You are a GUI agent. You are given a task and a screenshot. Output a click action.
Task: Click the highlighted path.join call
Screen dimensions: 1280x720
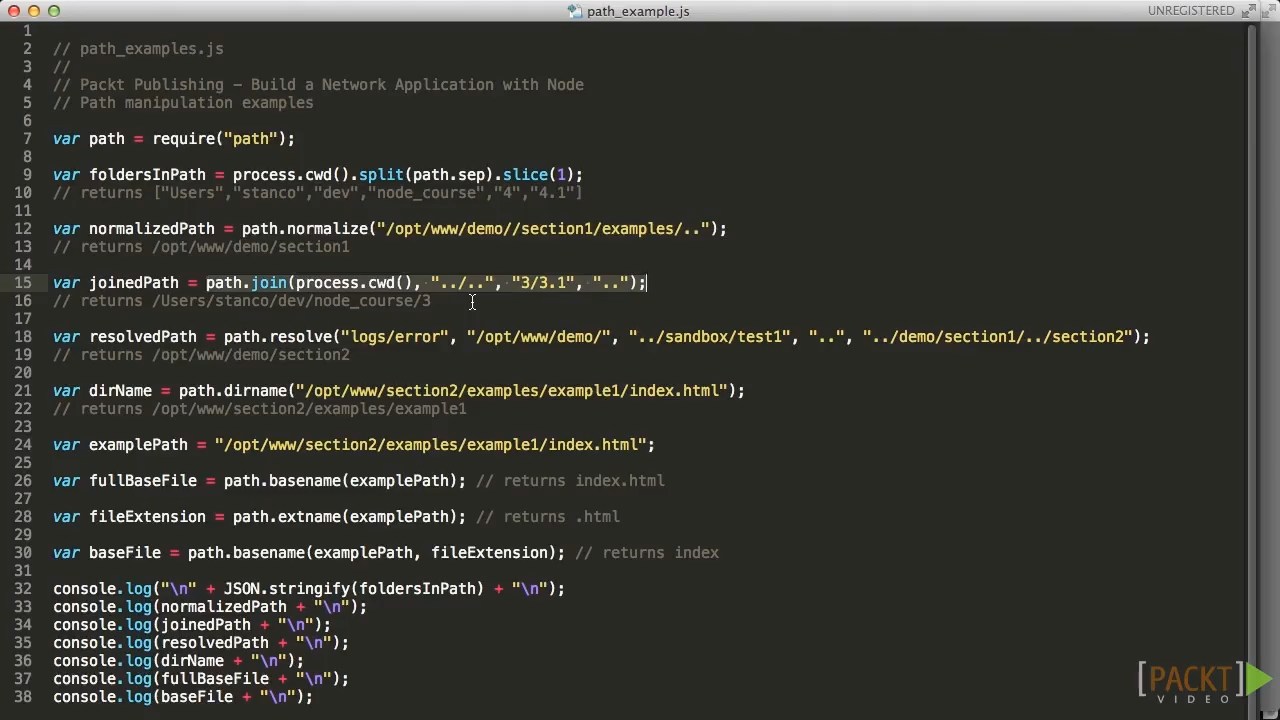pos(426,283)
